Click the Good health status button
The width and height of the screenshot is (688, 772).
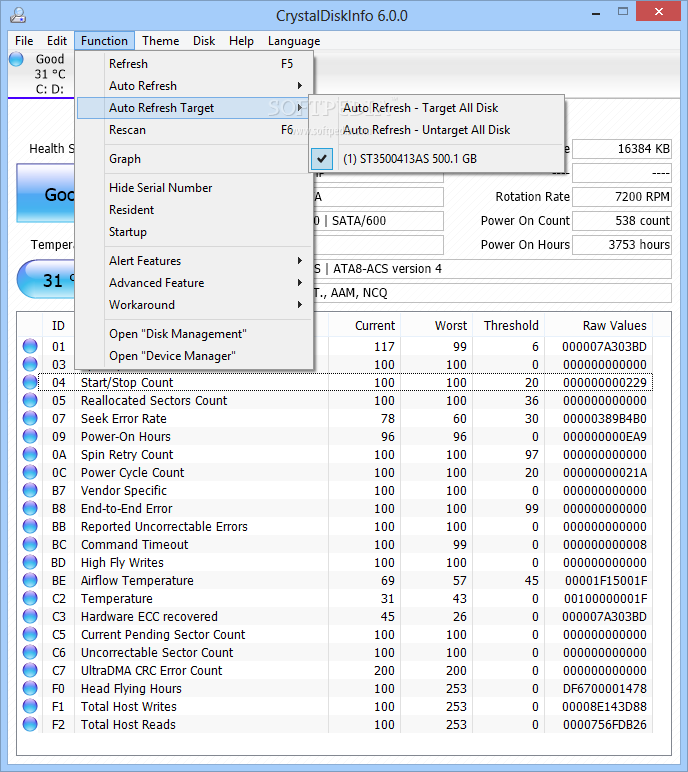point(45,193)
